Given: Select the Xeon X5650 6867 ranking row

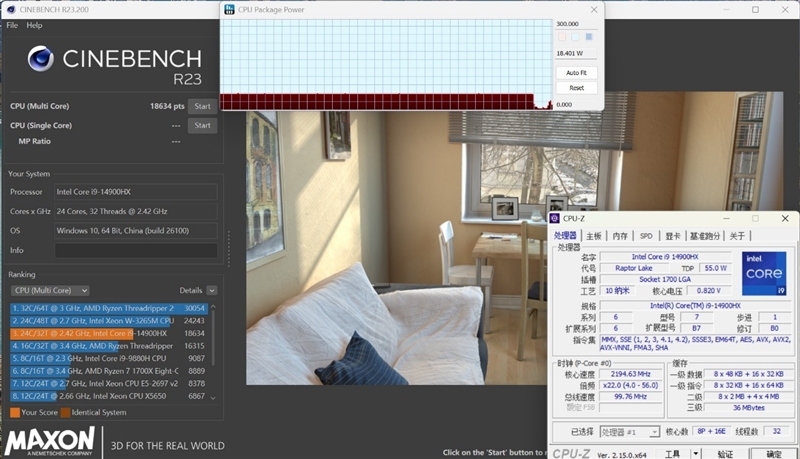Looking at the screenshot, I should 109,396.
